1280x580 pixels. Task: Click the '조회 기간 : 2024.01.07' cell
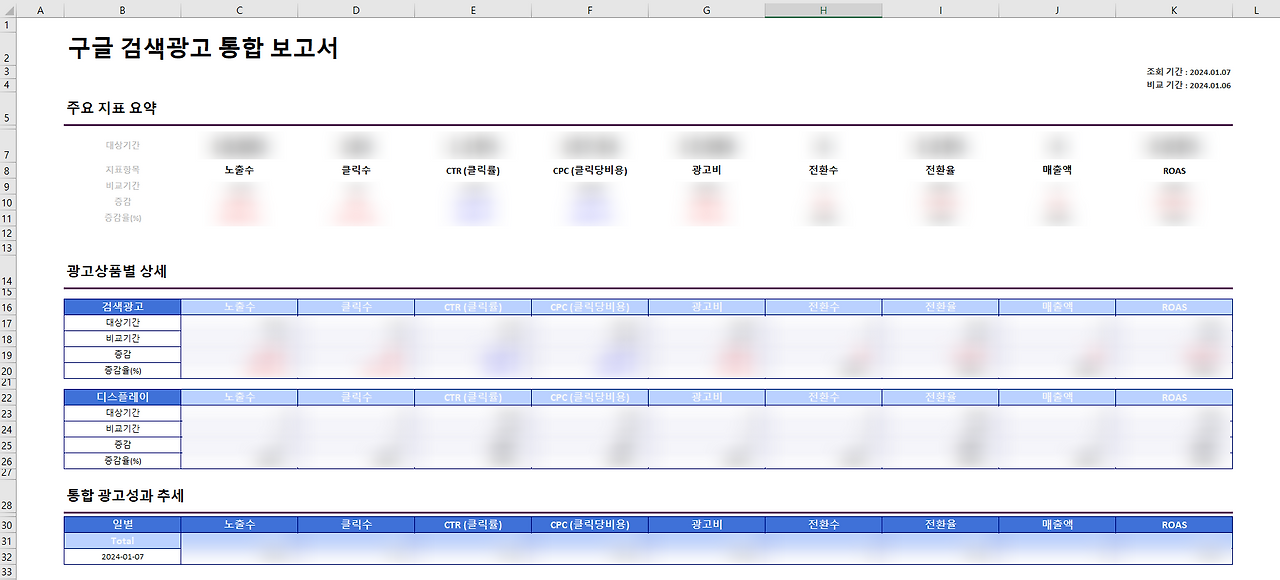tap(1188, 72)
